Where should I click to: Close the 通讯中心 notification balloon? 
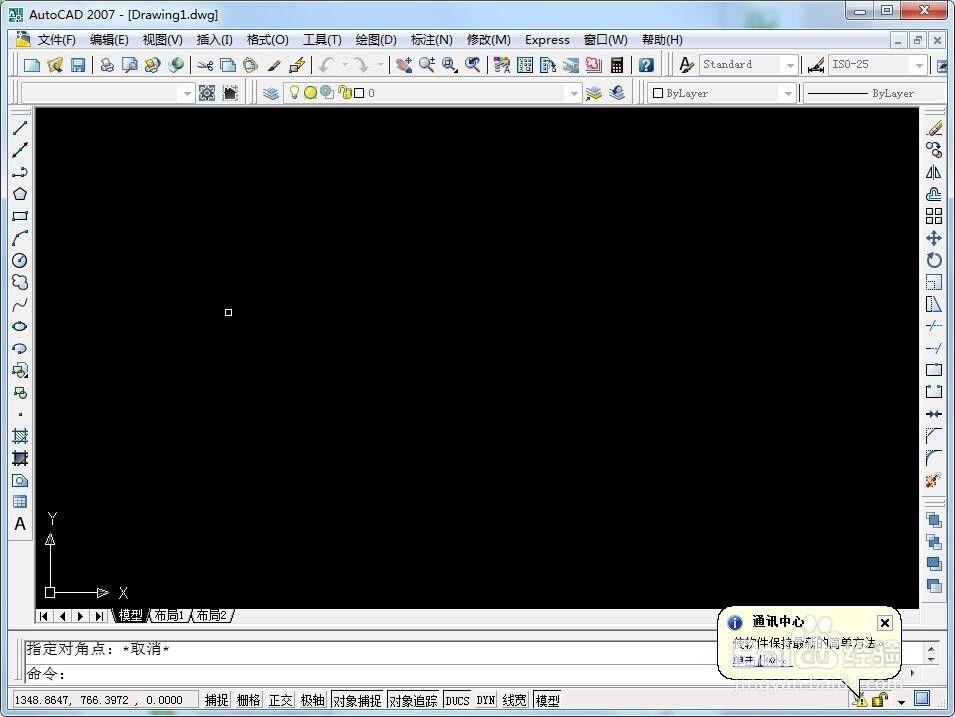[884, 623]
